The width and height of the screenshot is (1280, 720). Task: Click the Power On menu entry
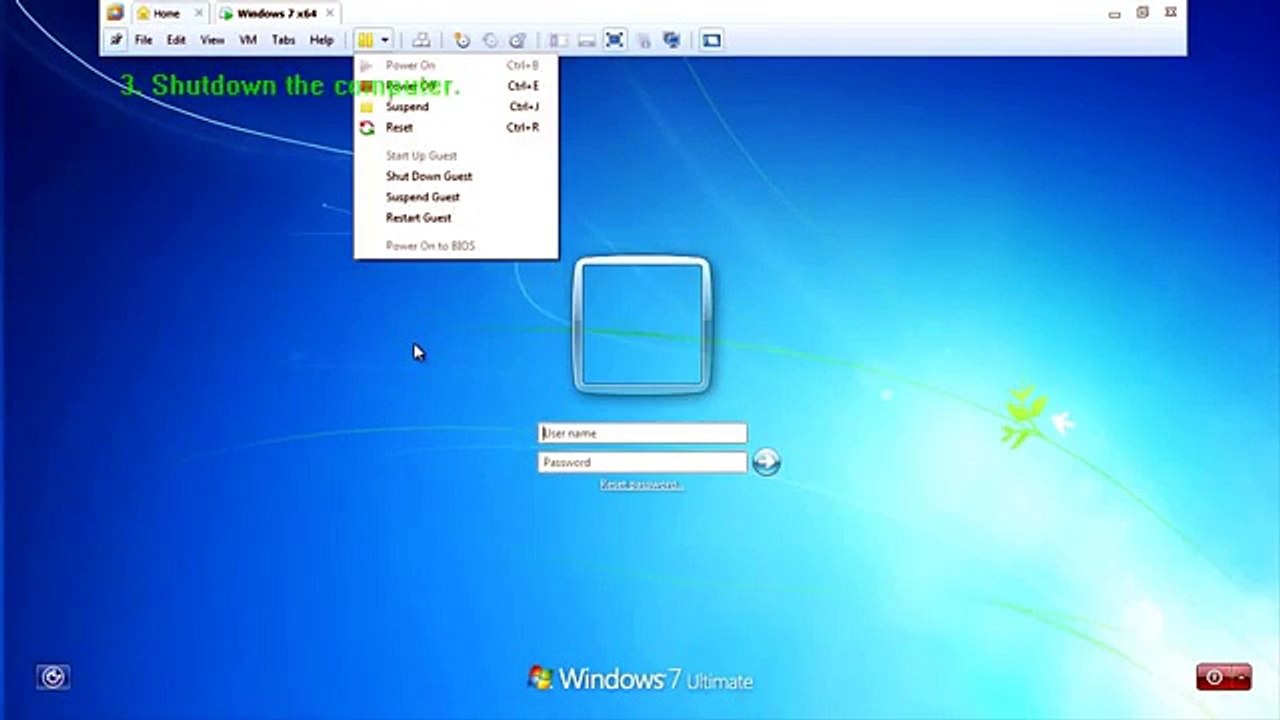pos(456,66)
